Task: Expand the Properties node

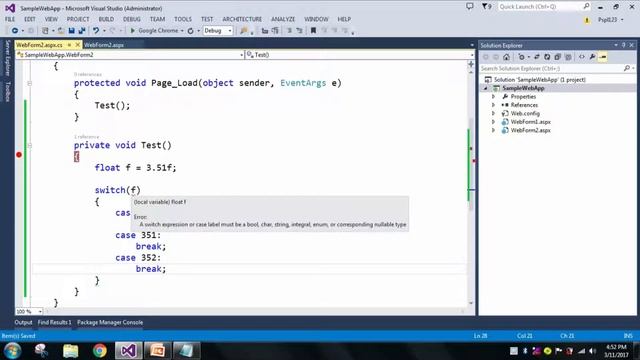Action: coord(493,97)
